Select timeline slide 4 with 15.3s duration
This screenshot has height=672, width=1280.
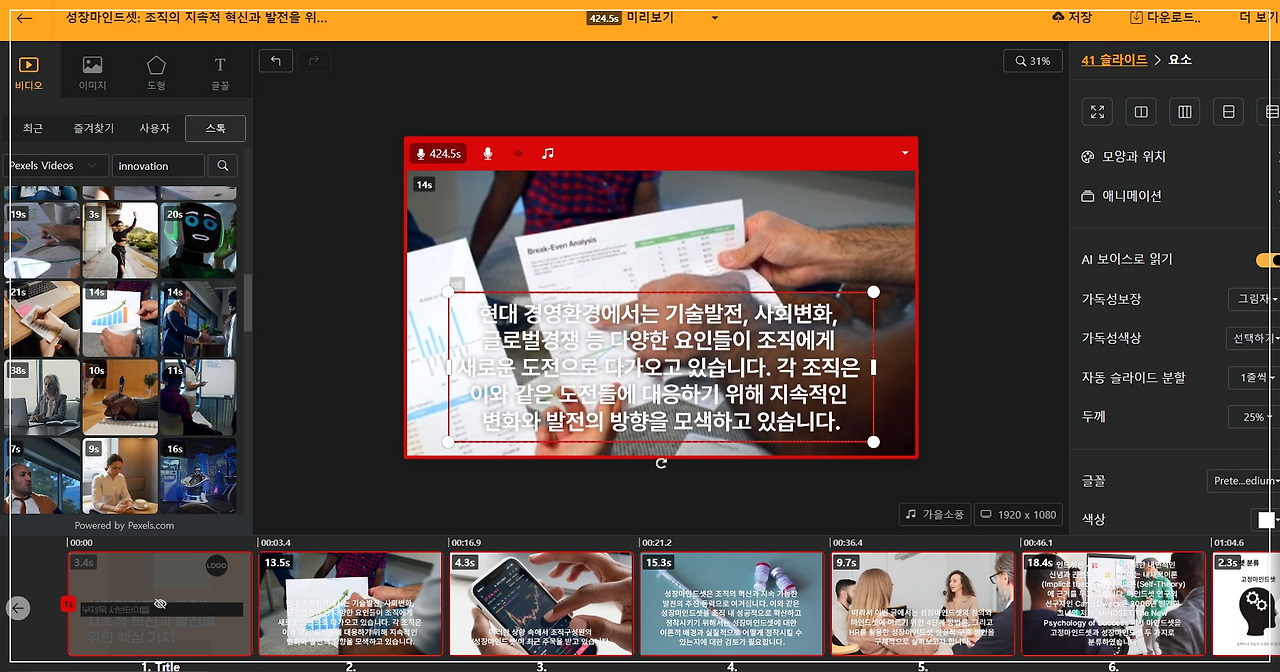732,604
